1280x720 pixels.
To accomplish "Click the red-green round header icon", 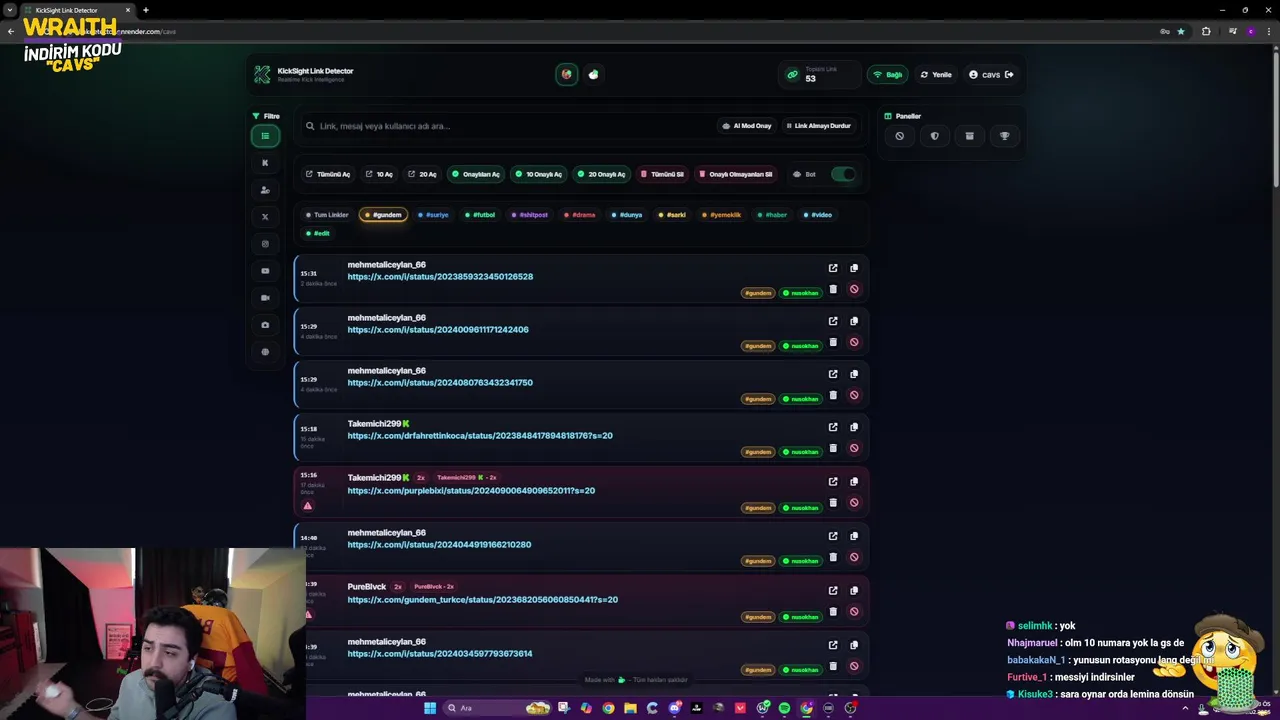I will pyautogui.click(x=567, y=74).
